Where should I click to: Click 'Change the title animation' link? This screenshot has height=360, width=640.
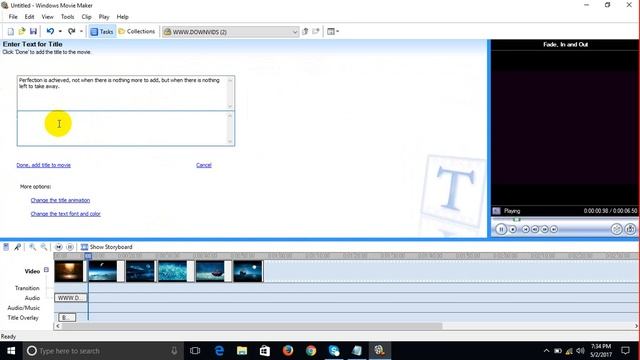click(x=60, y=200)
